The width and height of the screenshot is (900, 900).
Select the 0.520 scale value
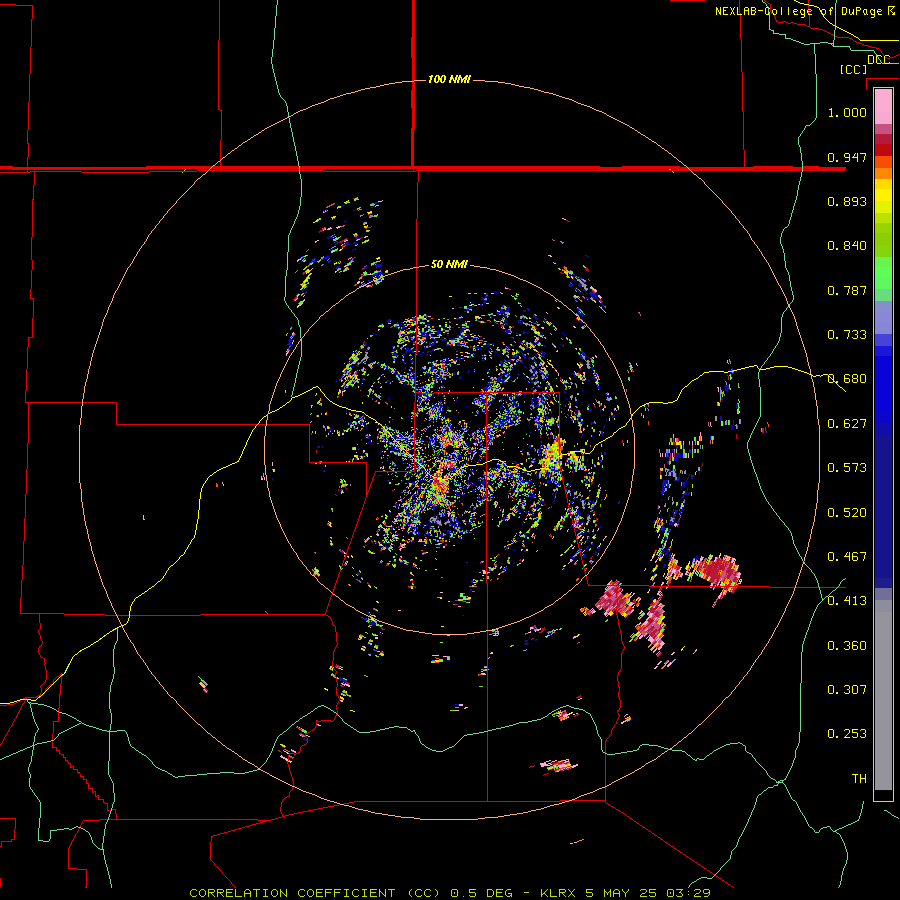click(x=847, y=513)
